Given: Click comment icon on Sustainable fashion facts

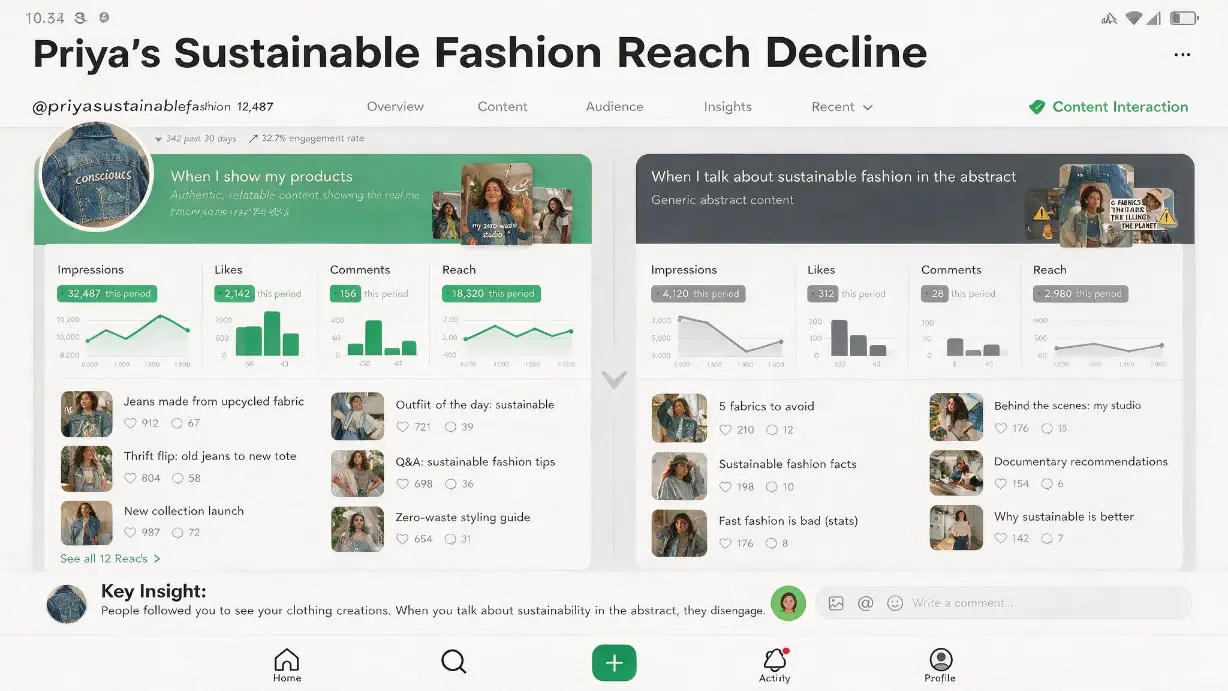Looking at the screenshot, I should coord(771,487).
